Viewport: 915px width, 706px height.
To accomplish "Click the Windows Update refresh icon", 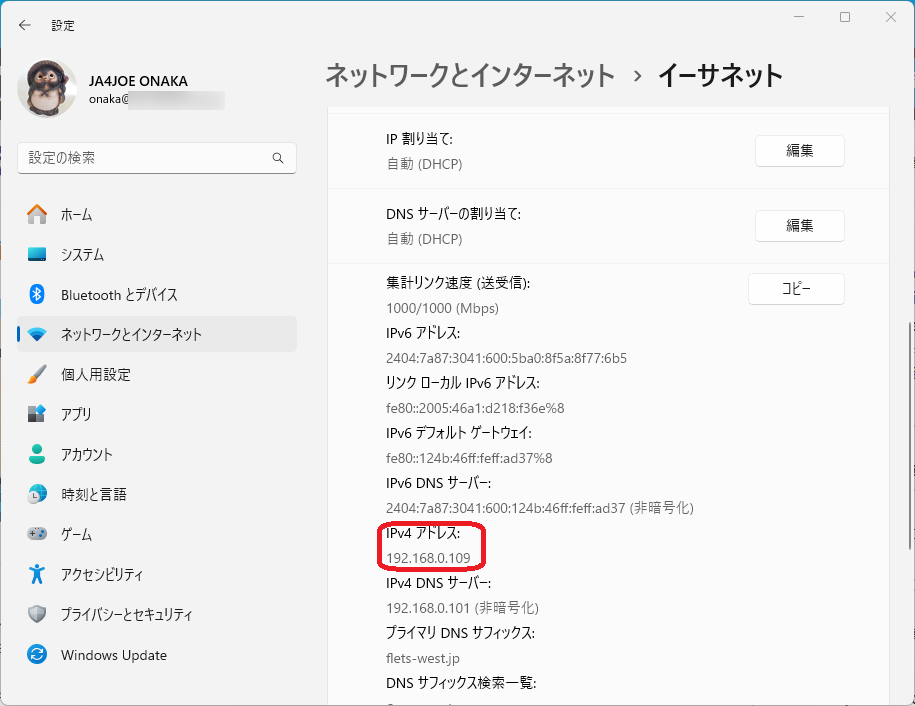I will (x=37, y=654).
